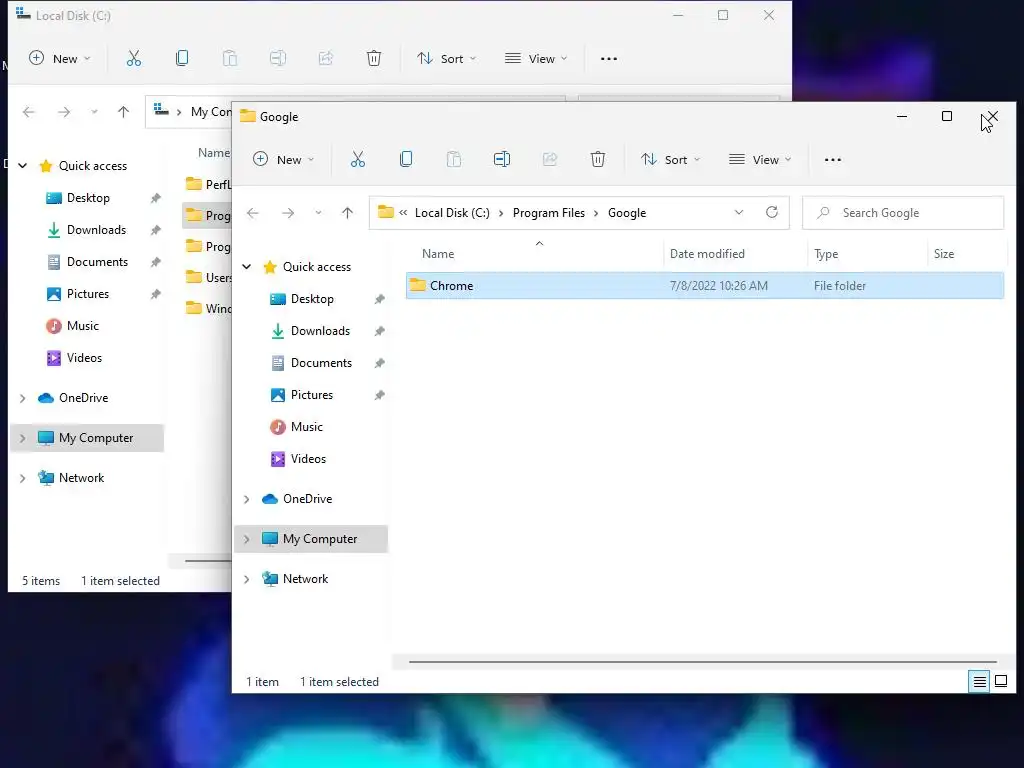Click the Forward arrow in Local Disk window

(x=64, y=112)
